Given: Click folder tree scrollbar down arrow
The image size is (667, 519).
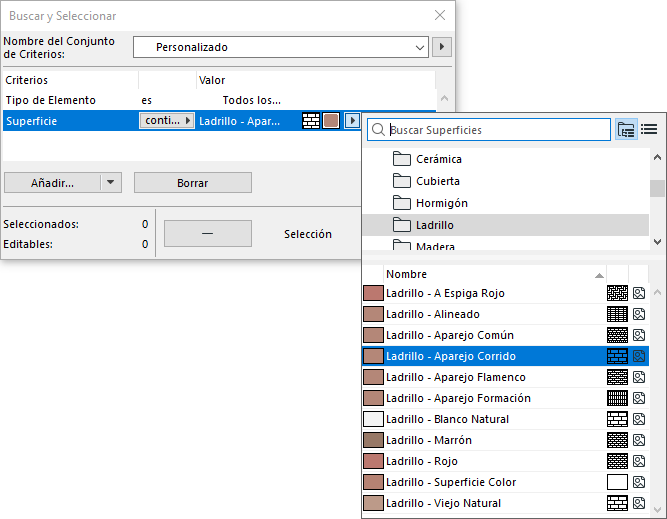Looking at the screenshot, I should [657, 242].
